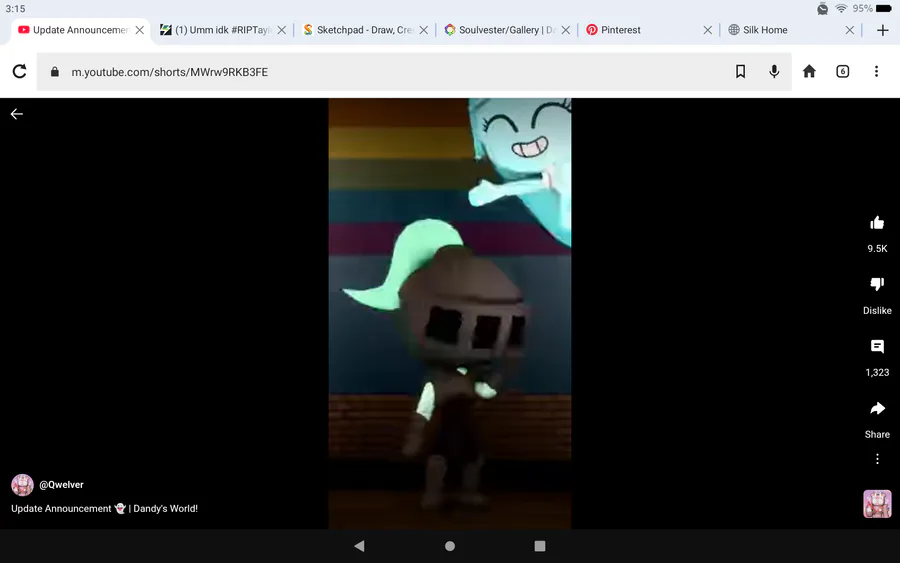Tap the microphone voice search icon
The height and width of the screenshot is (563, 900).
pos(774,71)
